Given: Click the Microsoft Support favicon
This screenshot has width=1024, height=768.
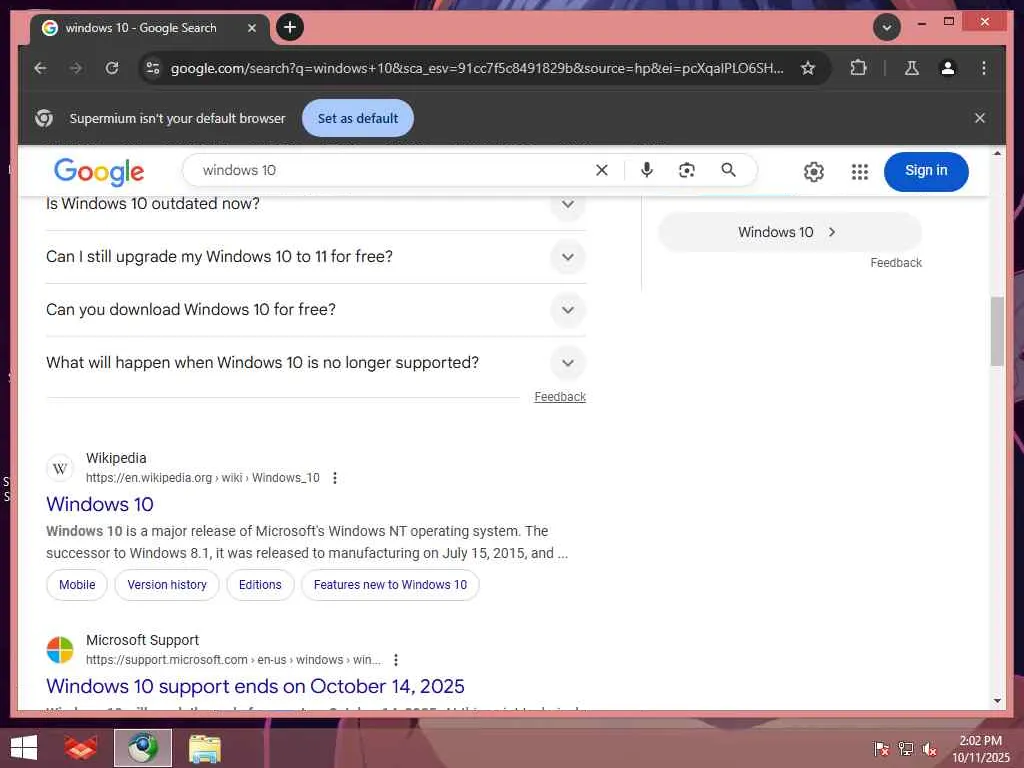Looking at the screenshot, I should (60, 650).
